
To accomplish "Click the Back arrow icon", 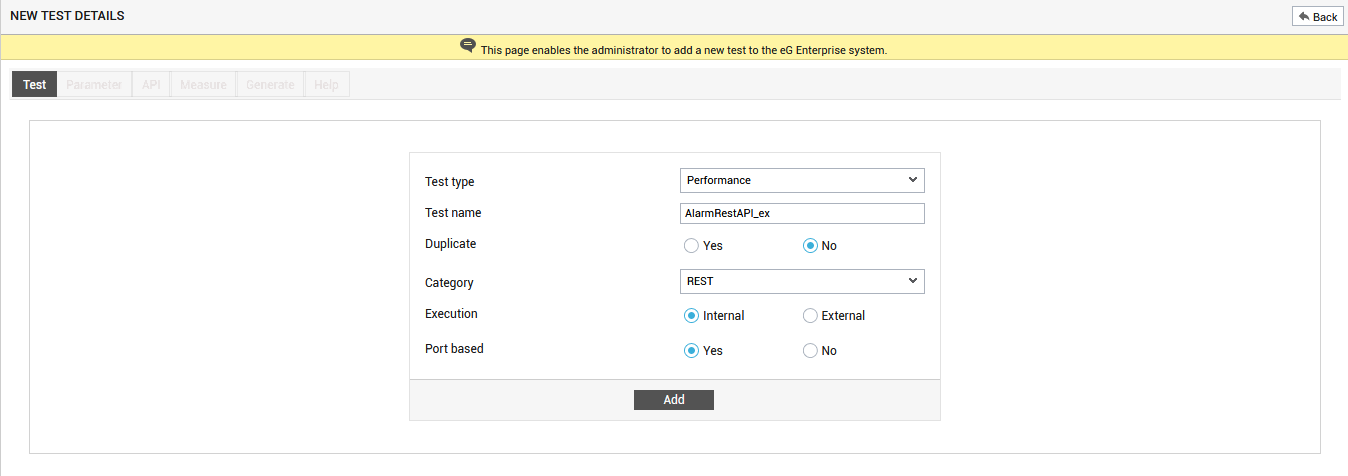I will pos(1303,17).
